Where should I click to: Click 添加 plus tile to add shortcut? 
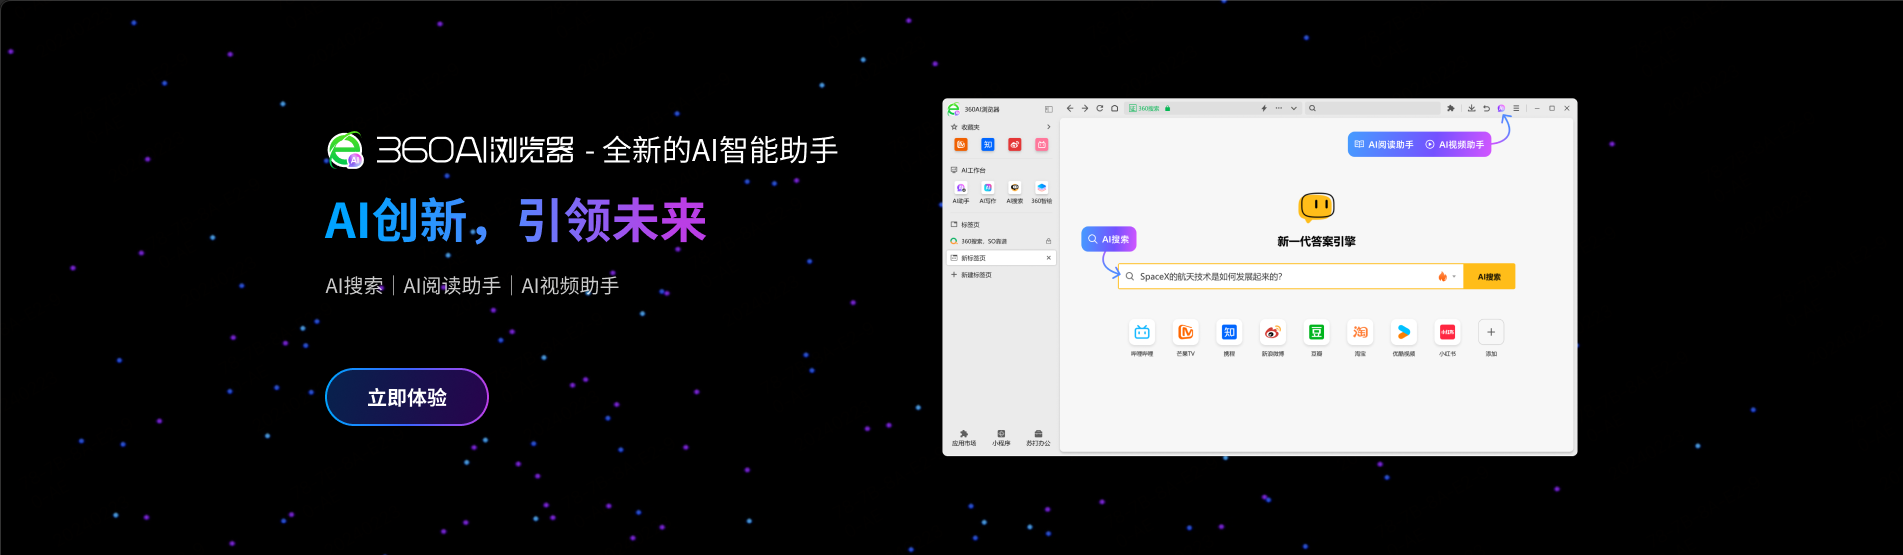point(1490,332)
